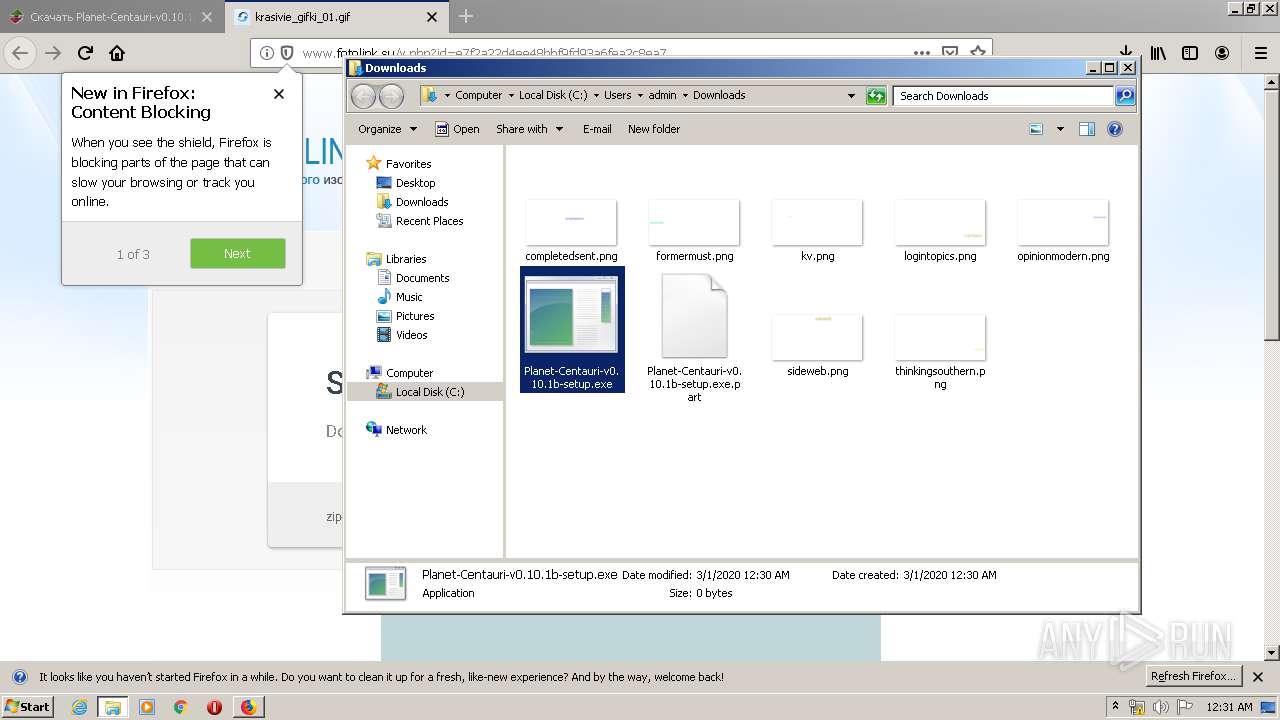Click E-mail toolbar button
This screenshot has height=720, width=1280.
[x=597, y=129]
